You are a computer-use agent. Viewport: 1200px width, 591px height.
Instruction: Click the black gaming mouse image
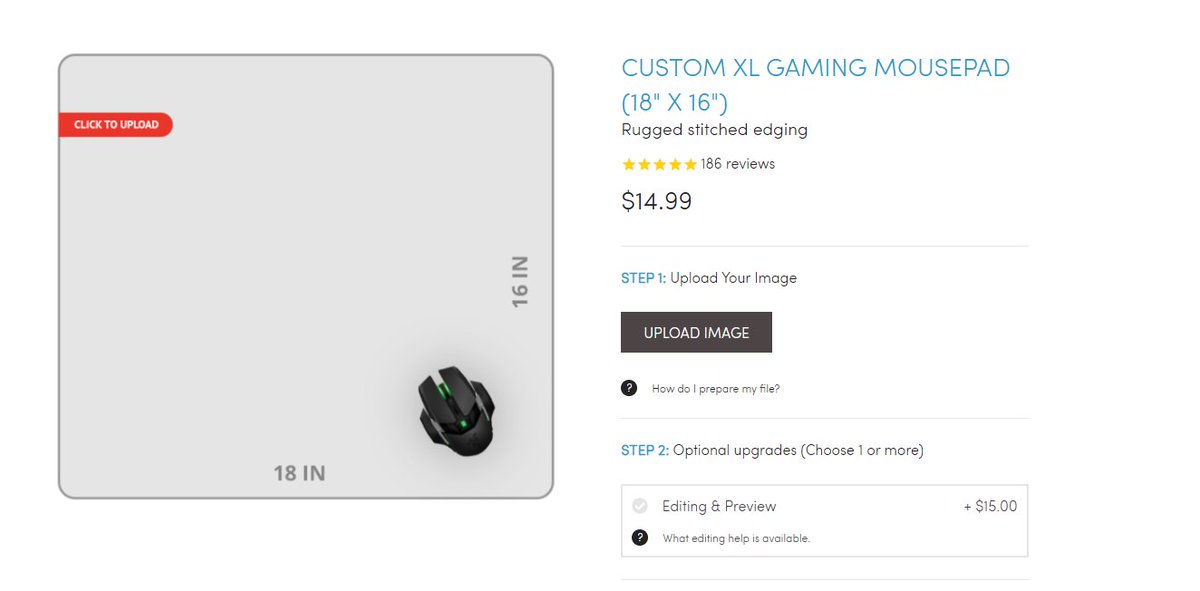click(x=456, y=410)
